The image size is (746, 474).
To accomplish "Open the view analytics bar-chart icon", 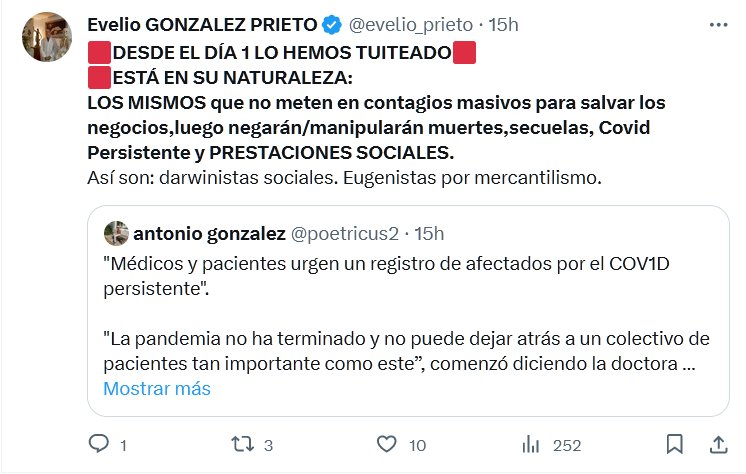I will coord(532,443).
